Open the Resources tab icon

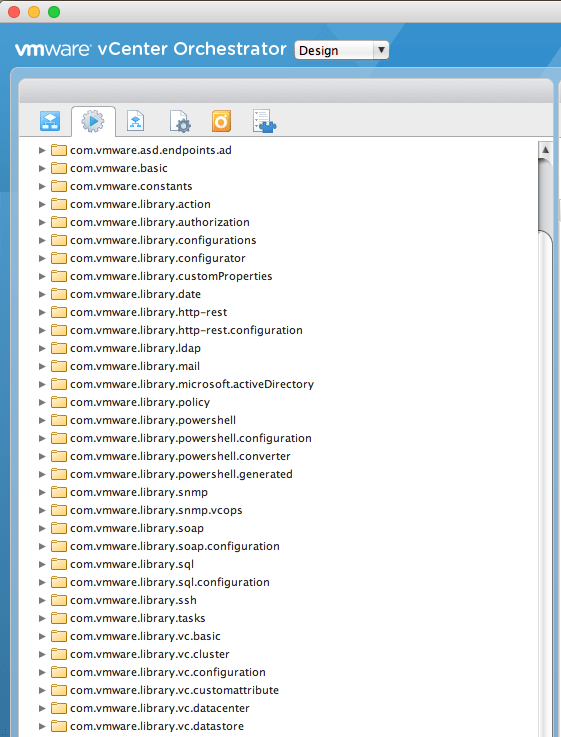[135, 121]
